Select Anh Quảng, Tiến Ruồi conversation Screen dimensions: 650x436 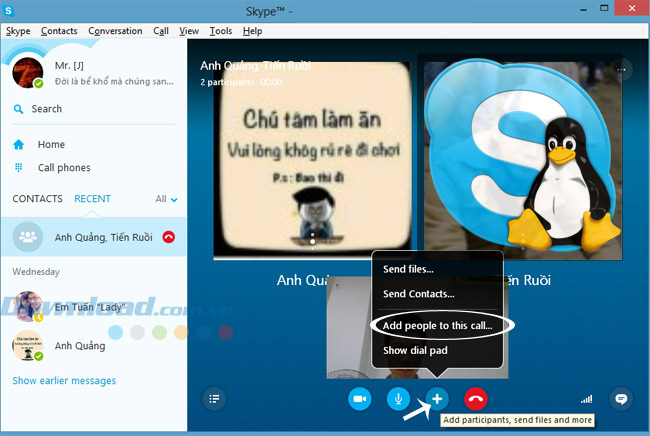[x=94, y=237]
